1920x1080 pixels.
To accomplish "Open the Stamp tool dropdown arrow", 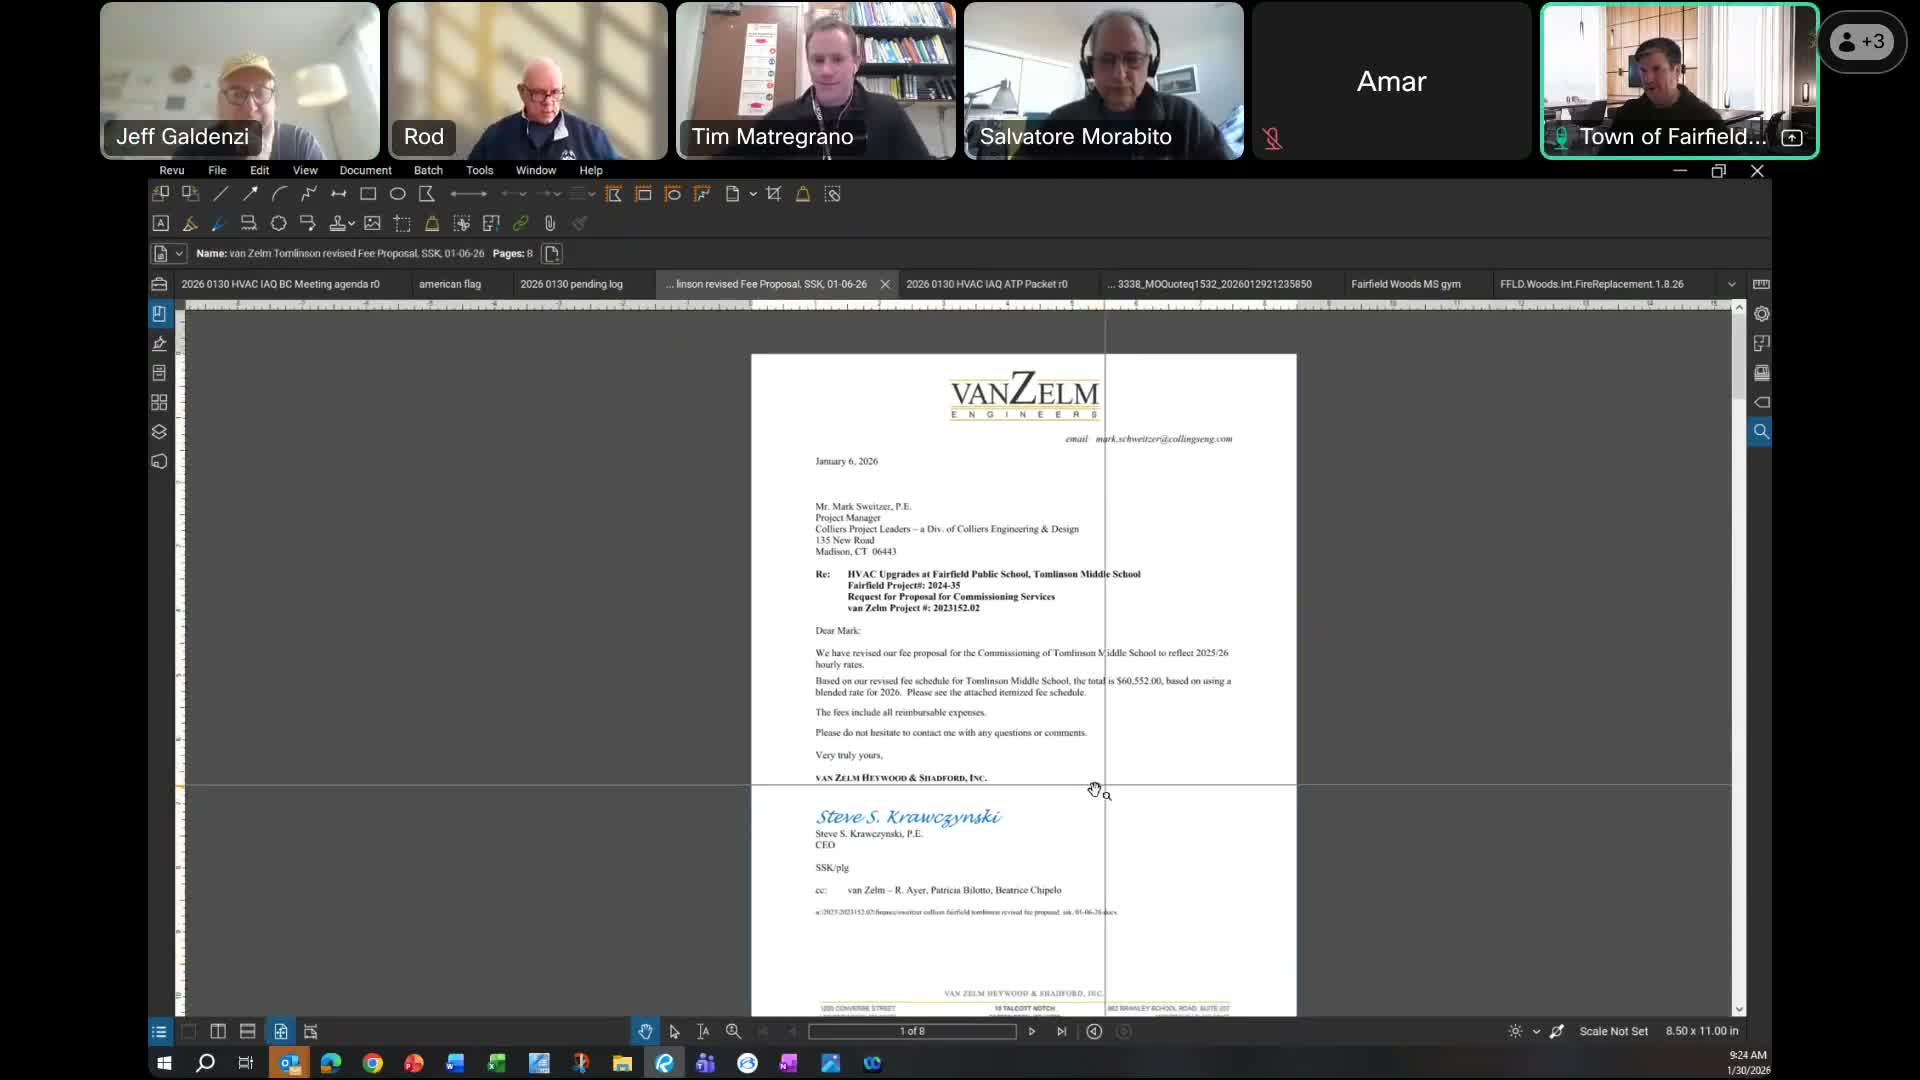I will point(353,224).
